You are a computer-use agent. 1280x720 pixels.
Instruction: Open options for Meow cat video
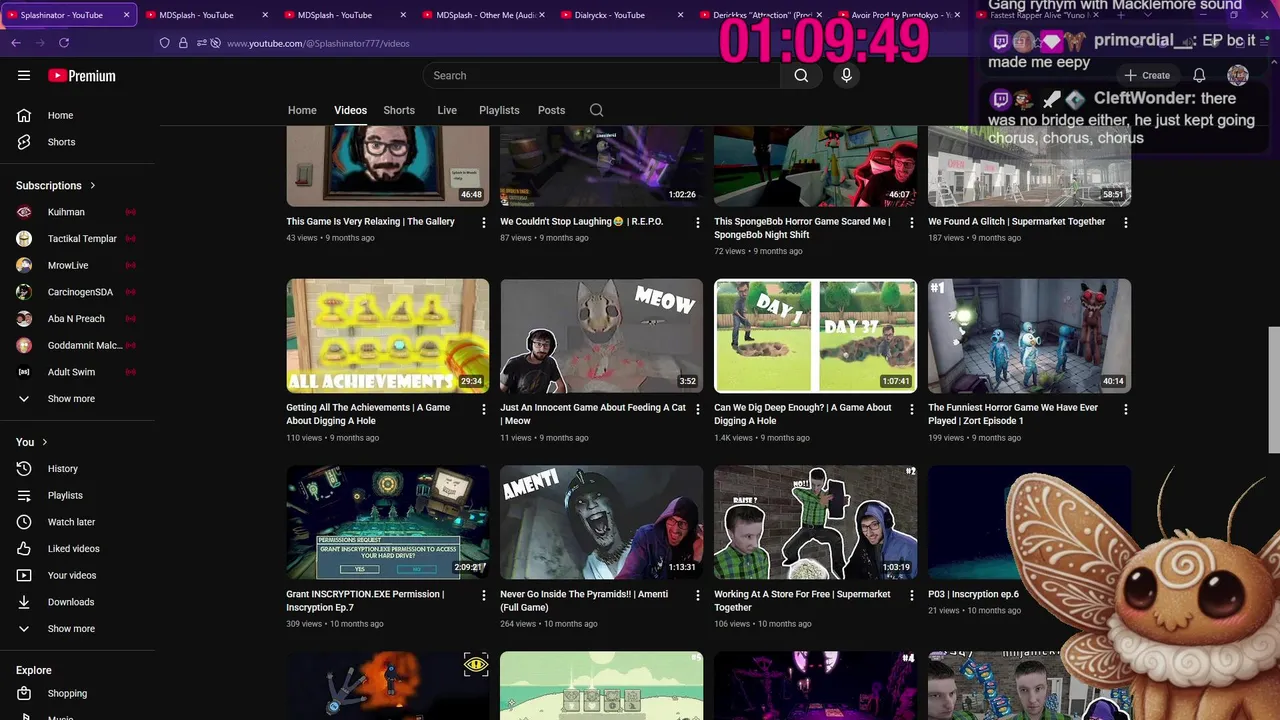(698, 409)
